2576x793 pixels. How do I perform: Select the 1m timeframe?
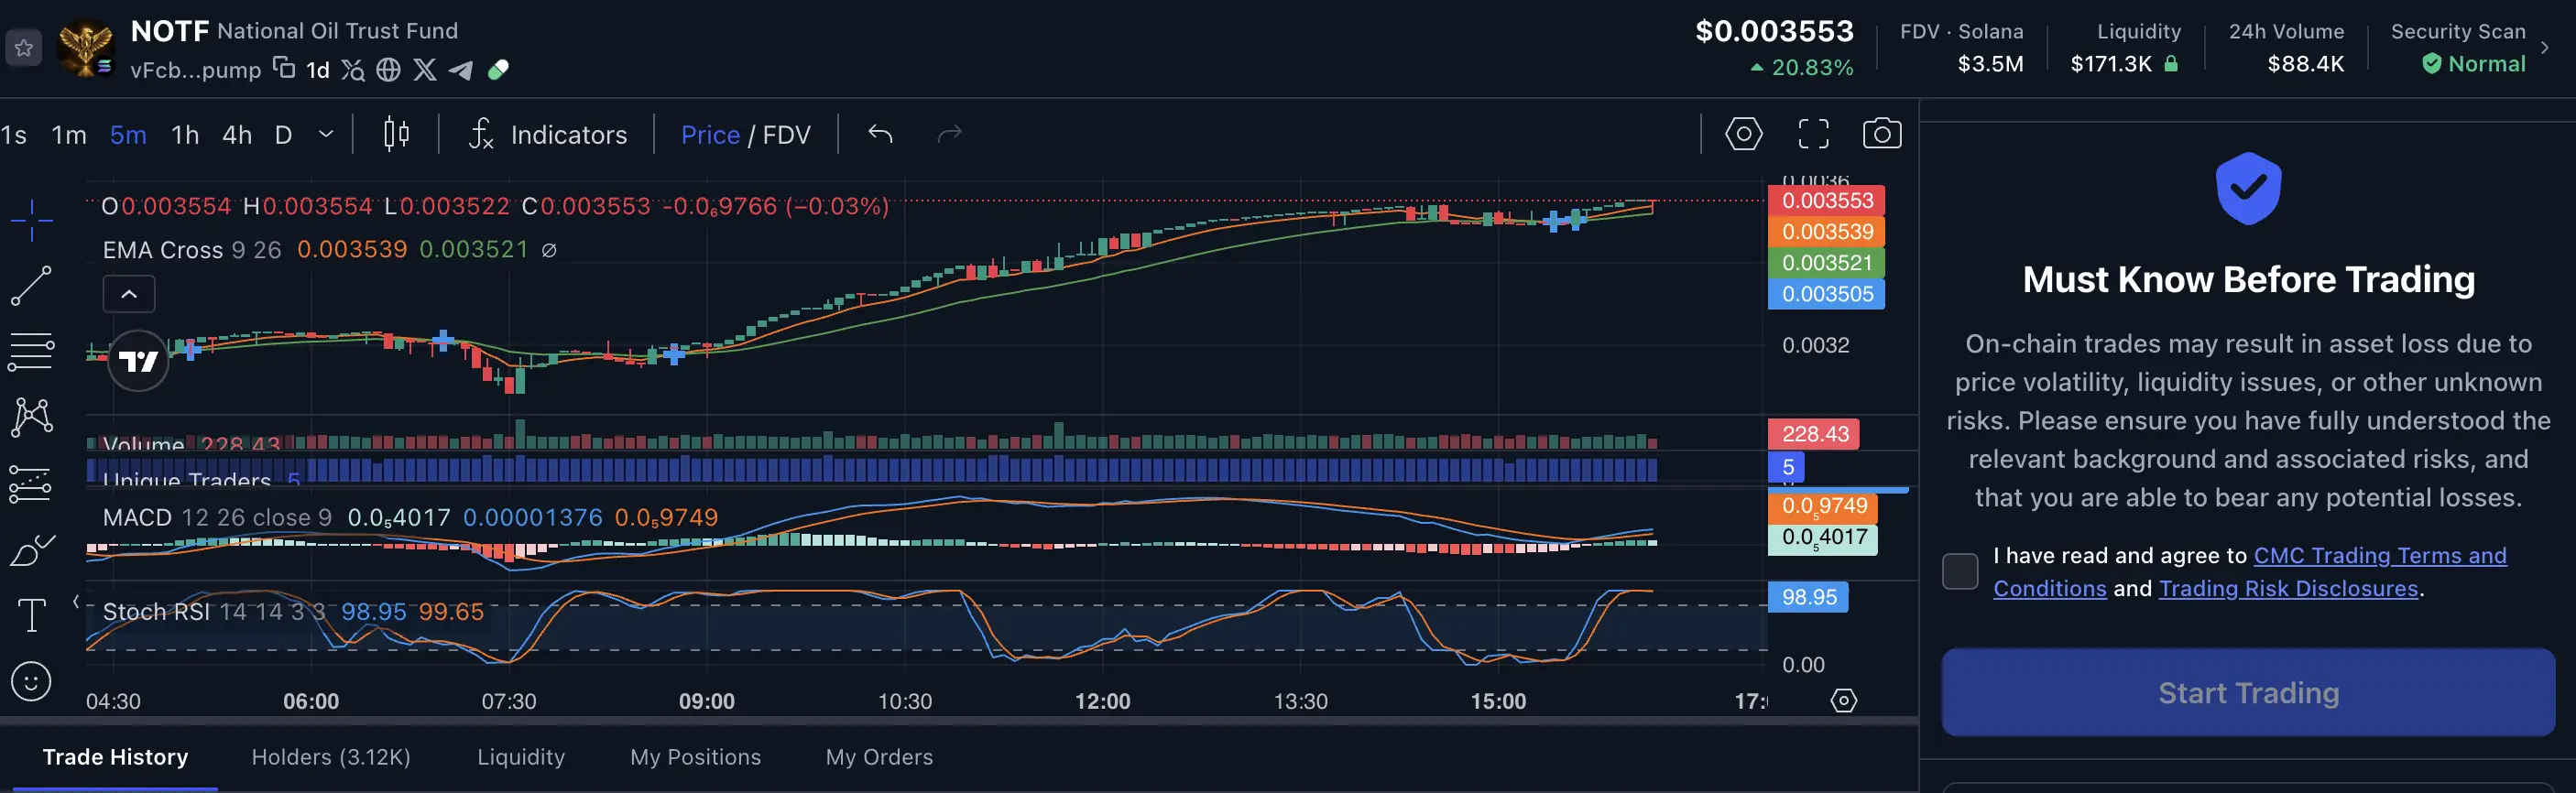pyautogui.click(x=69, y=134)
